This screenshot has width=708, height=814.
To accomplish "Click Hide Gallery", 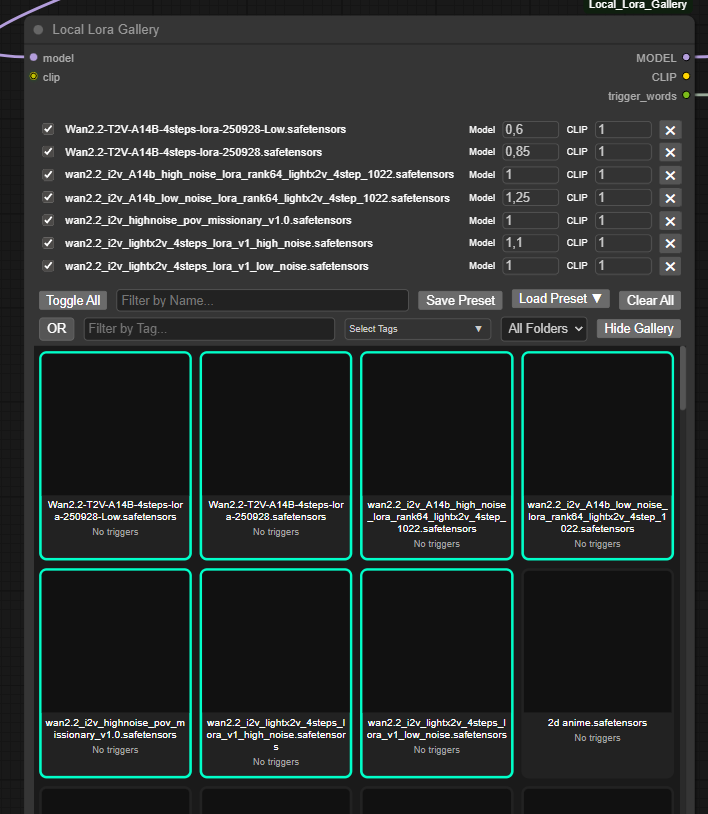I will 638,329.
